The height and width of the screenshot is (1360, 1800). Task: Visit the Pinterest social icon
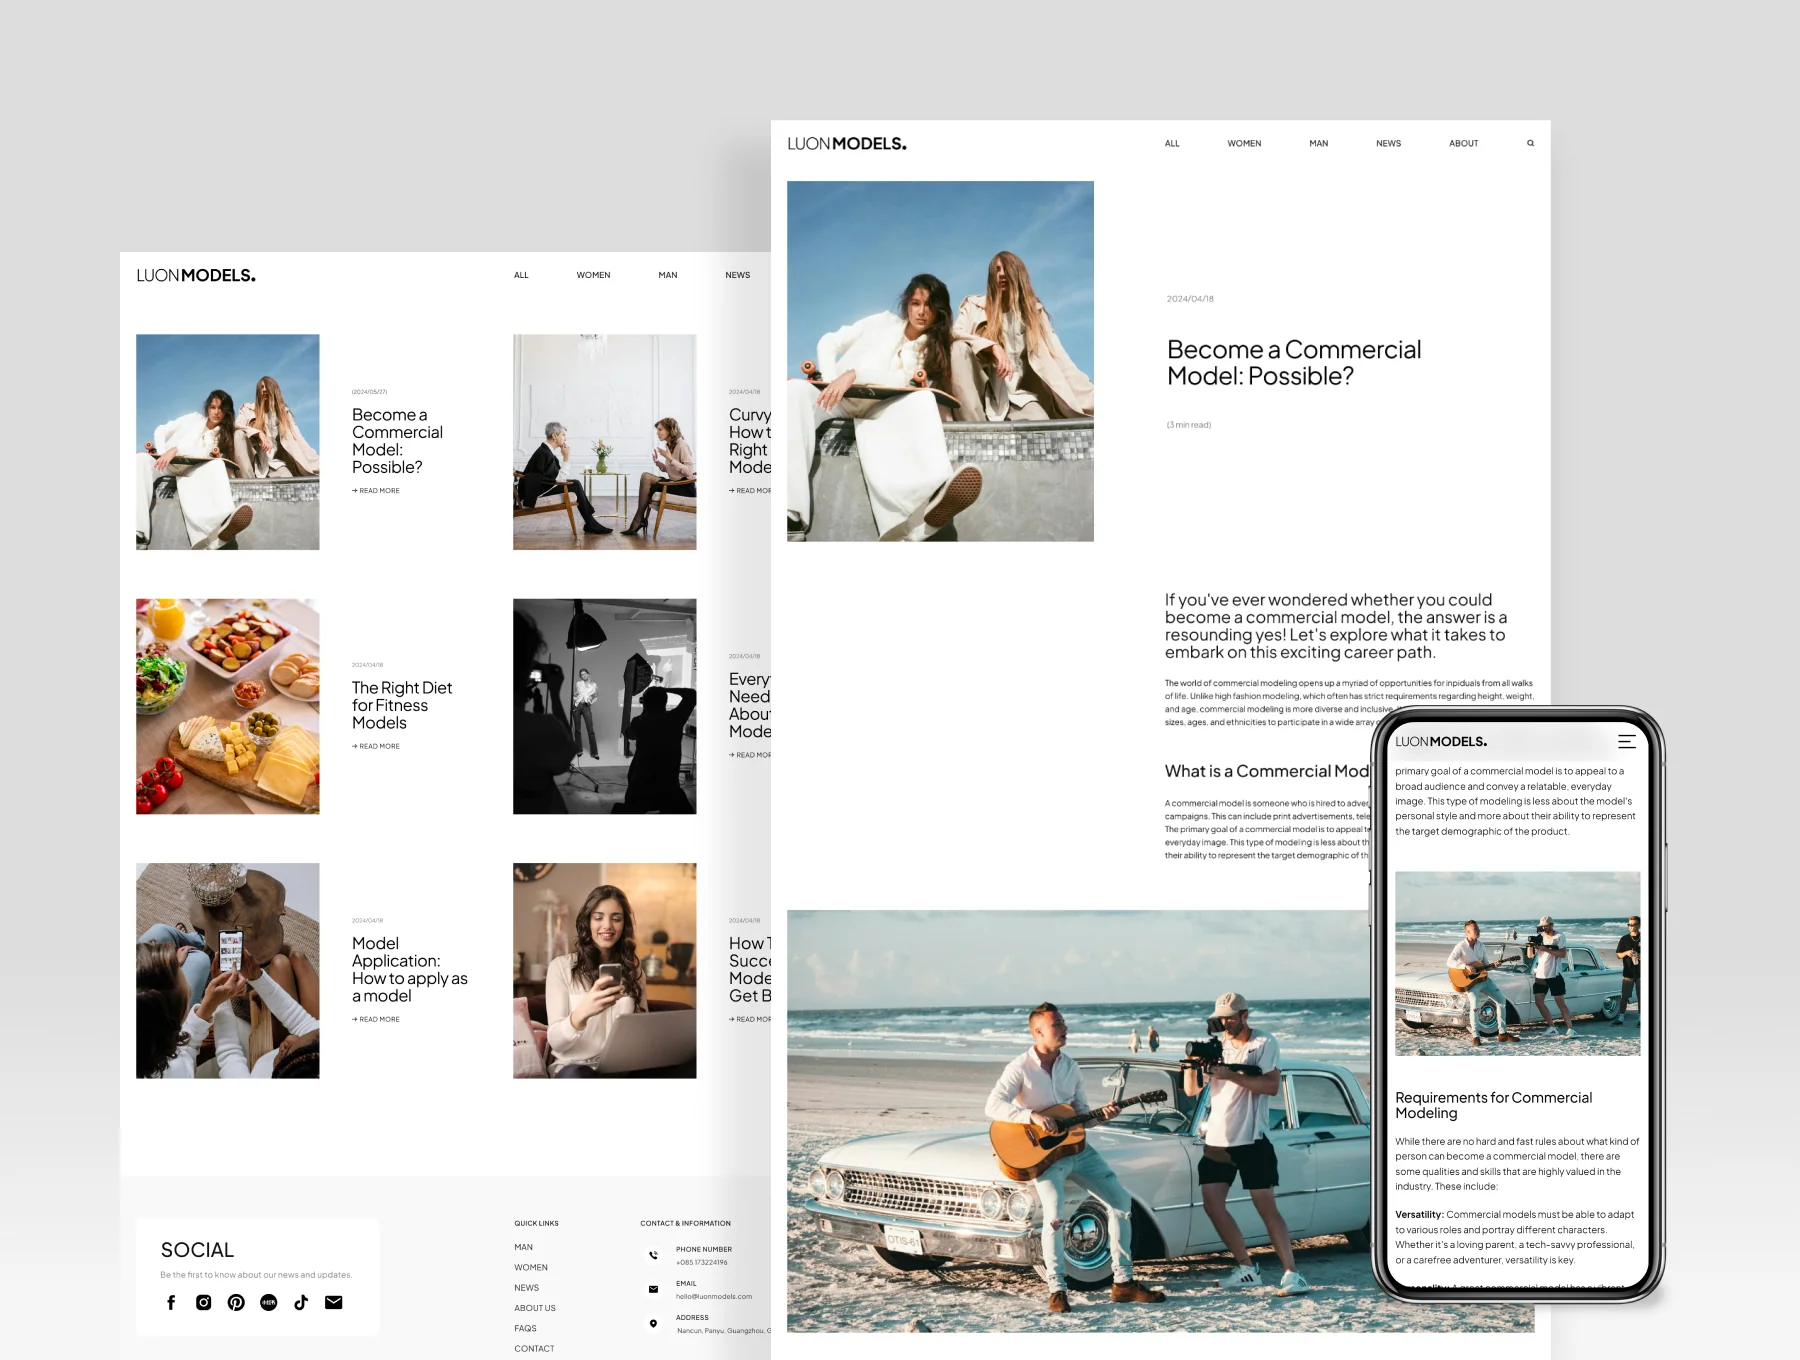tap(236, 1302)
